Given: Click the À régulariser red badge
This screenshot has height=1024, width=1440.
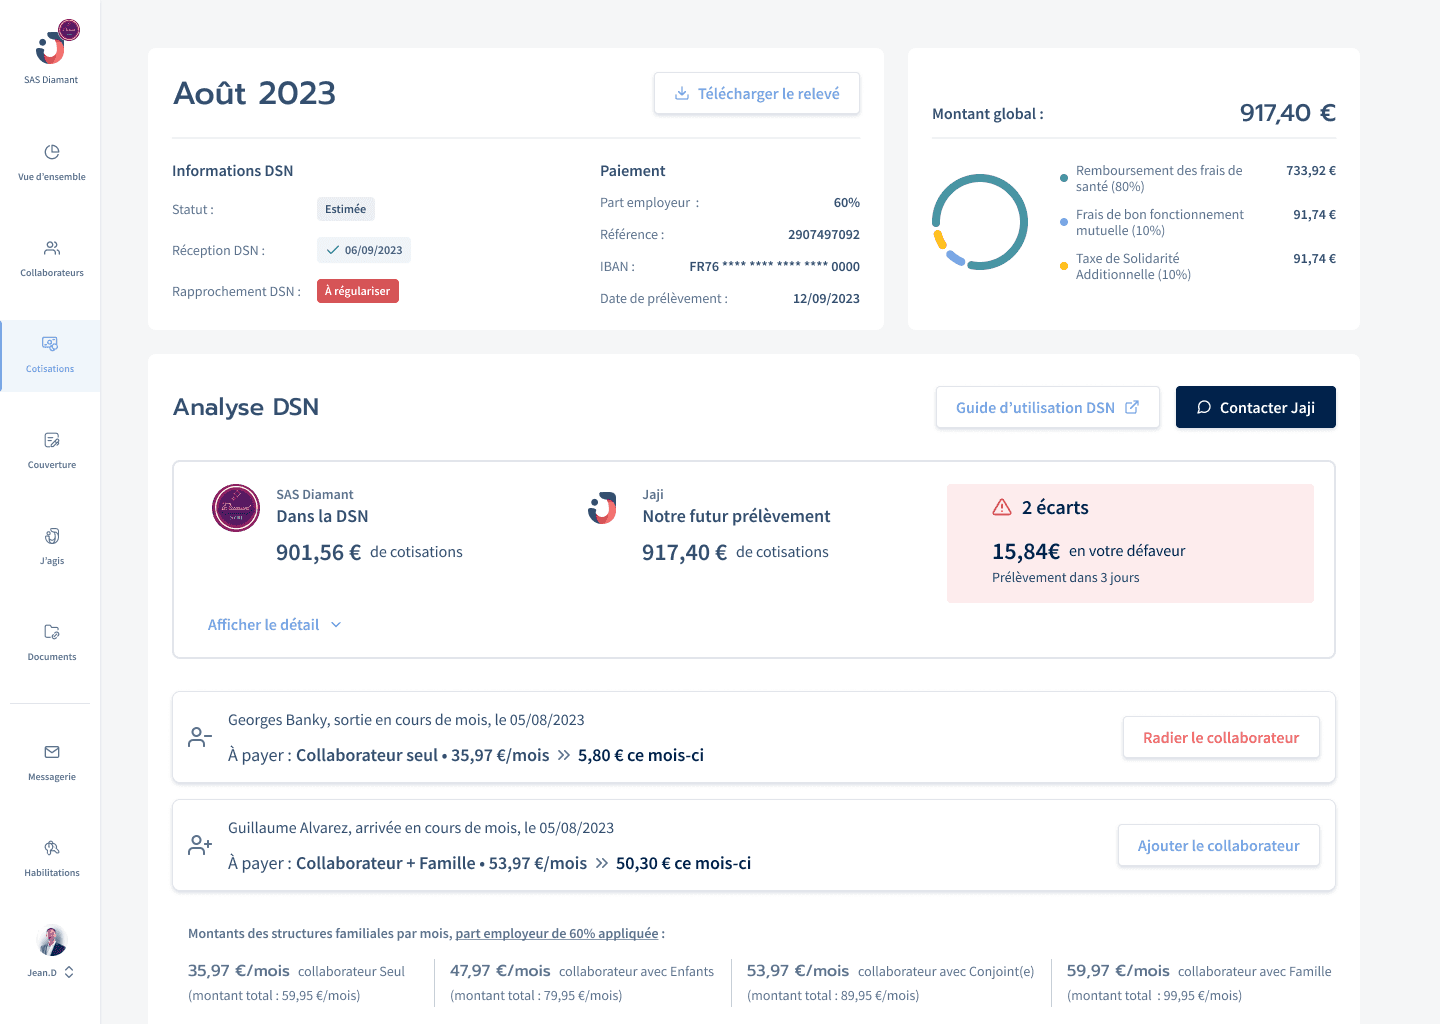Looking at the screenshot, I should coord(358,291).
